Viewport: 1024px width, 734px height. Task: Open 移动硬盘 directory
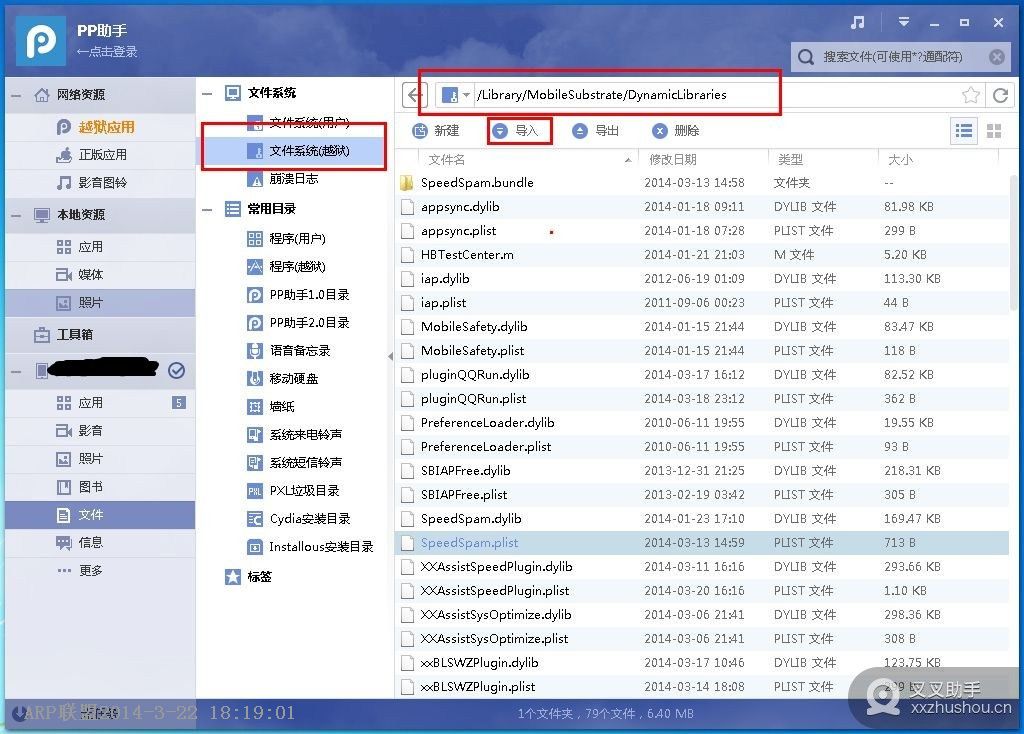283,379
